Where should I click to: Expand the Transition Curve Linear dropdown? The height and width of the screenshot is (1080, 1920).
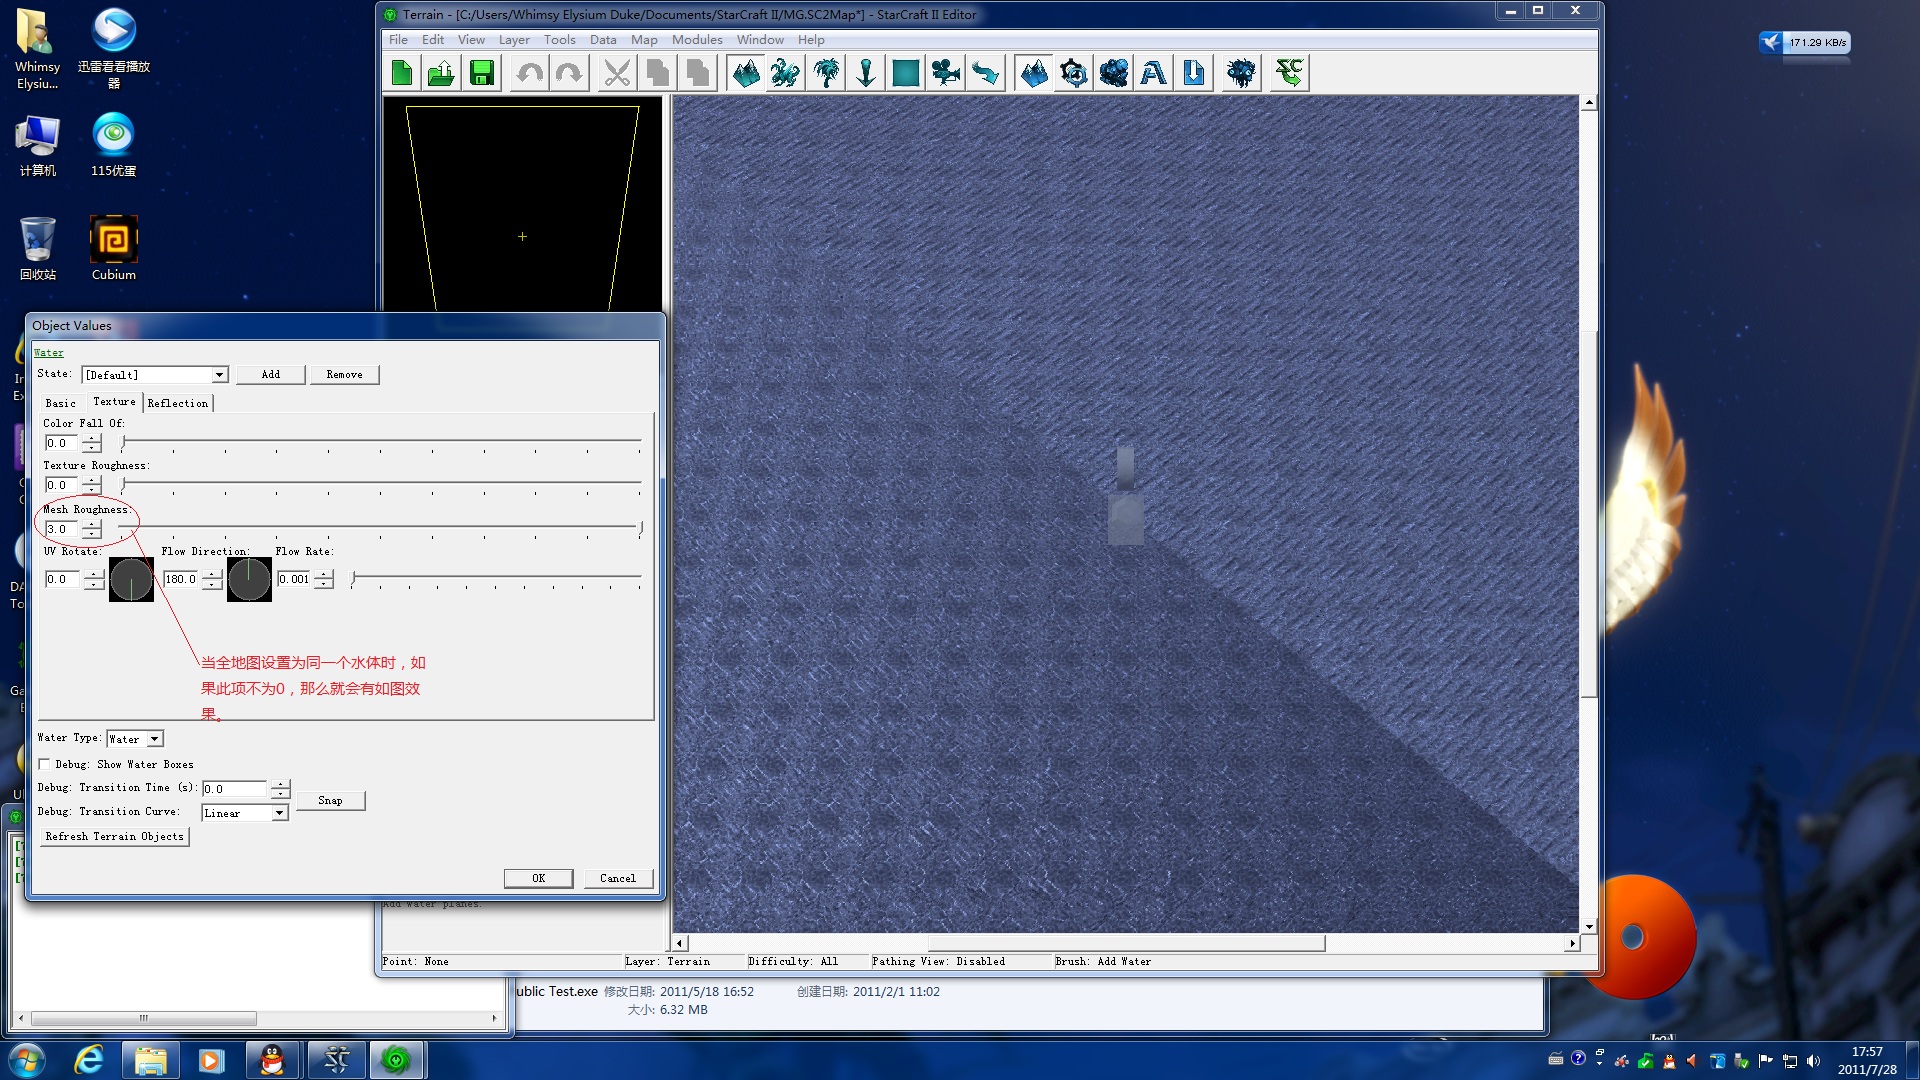[x=280, y=813]
